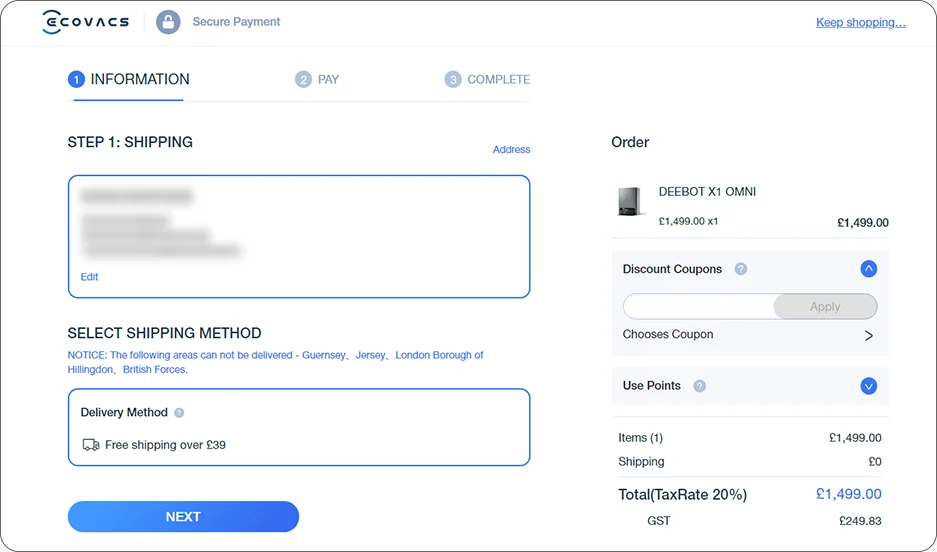Click the help icon beside Discount Coupons

pos(740,269)
